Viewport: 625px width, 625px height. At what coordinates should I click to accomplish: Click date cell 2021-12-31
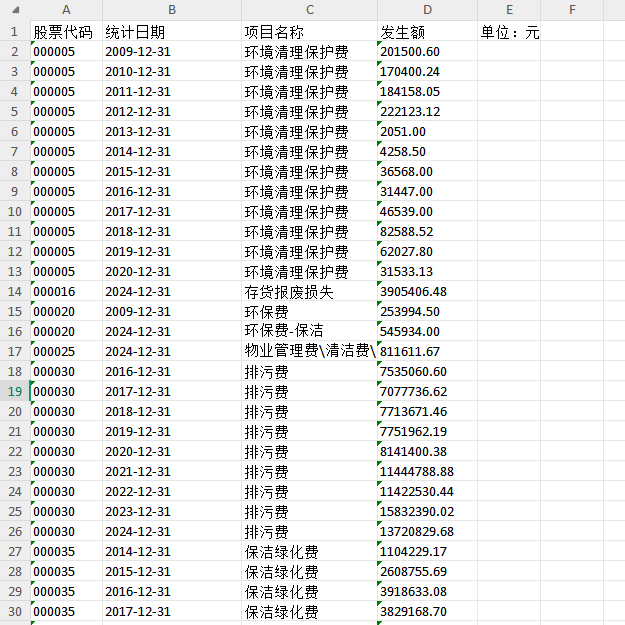click(x=172, y=471)
